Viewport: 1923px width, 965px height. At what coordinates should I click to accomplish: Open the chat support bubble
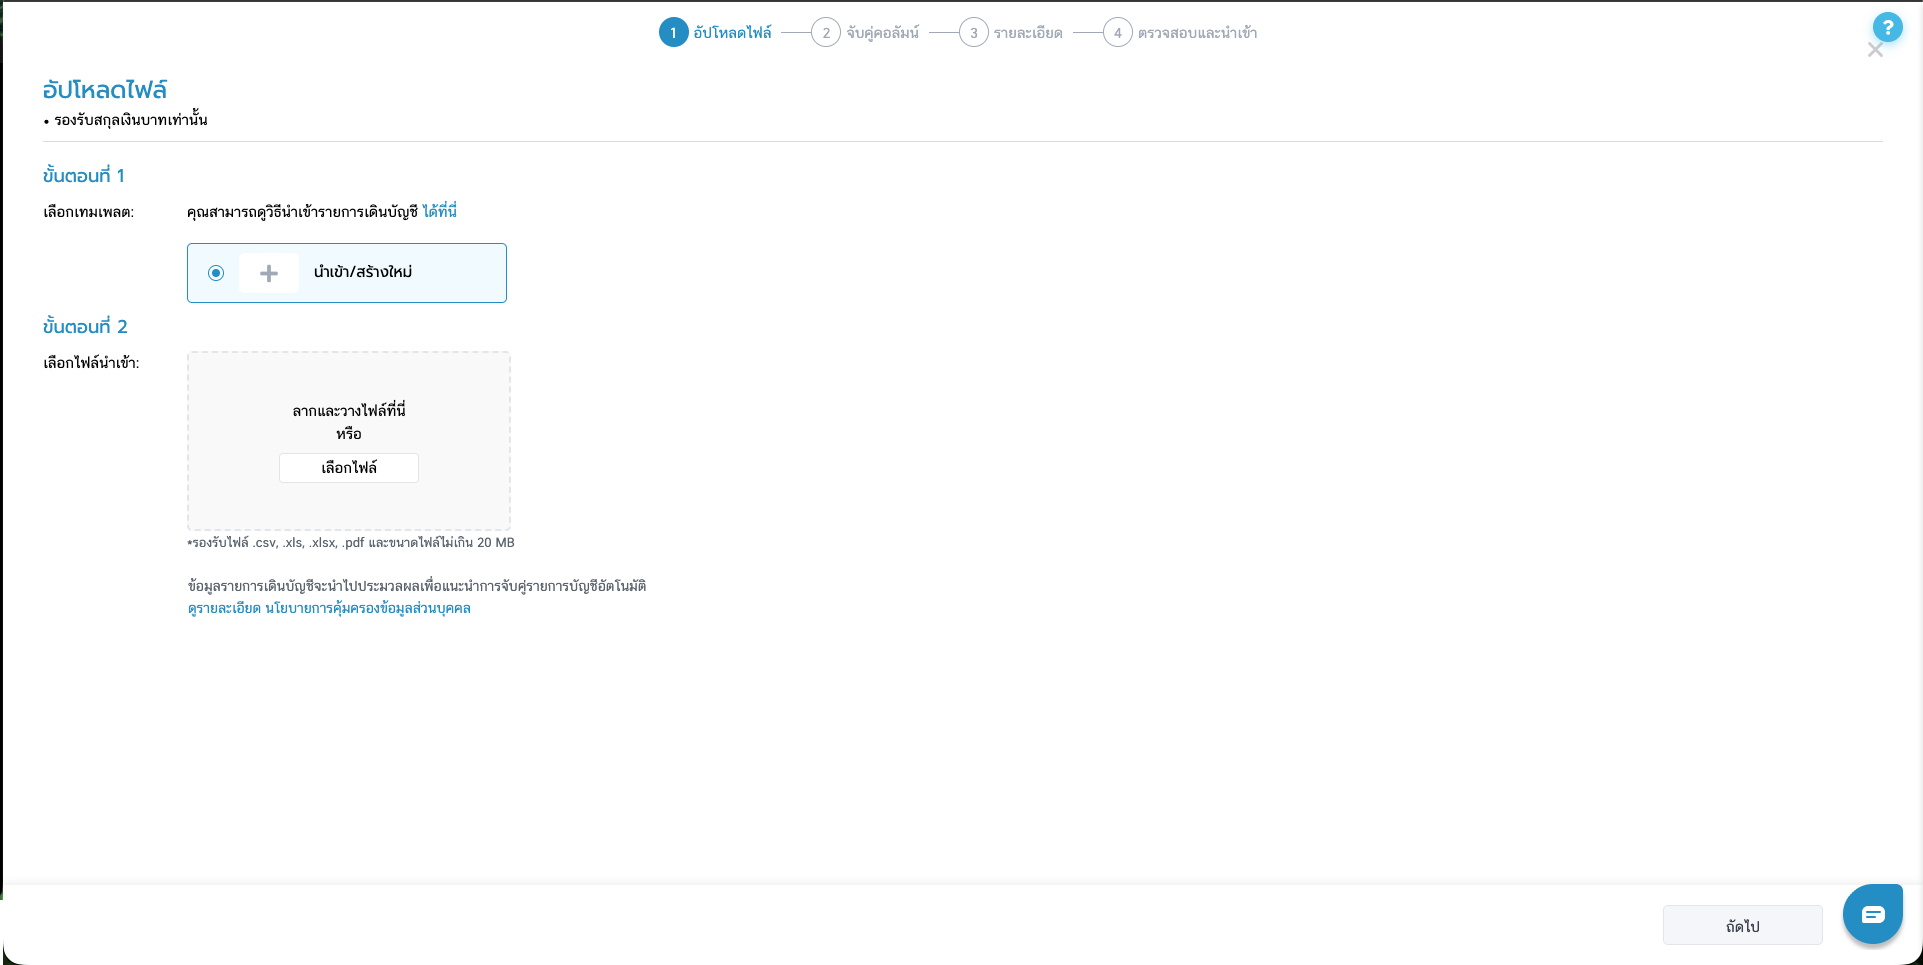(x=1872, y=913)
